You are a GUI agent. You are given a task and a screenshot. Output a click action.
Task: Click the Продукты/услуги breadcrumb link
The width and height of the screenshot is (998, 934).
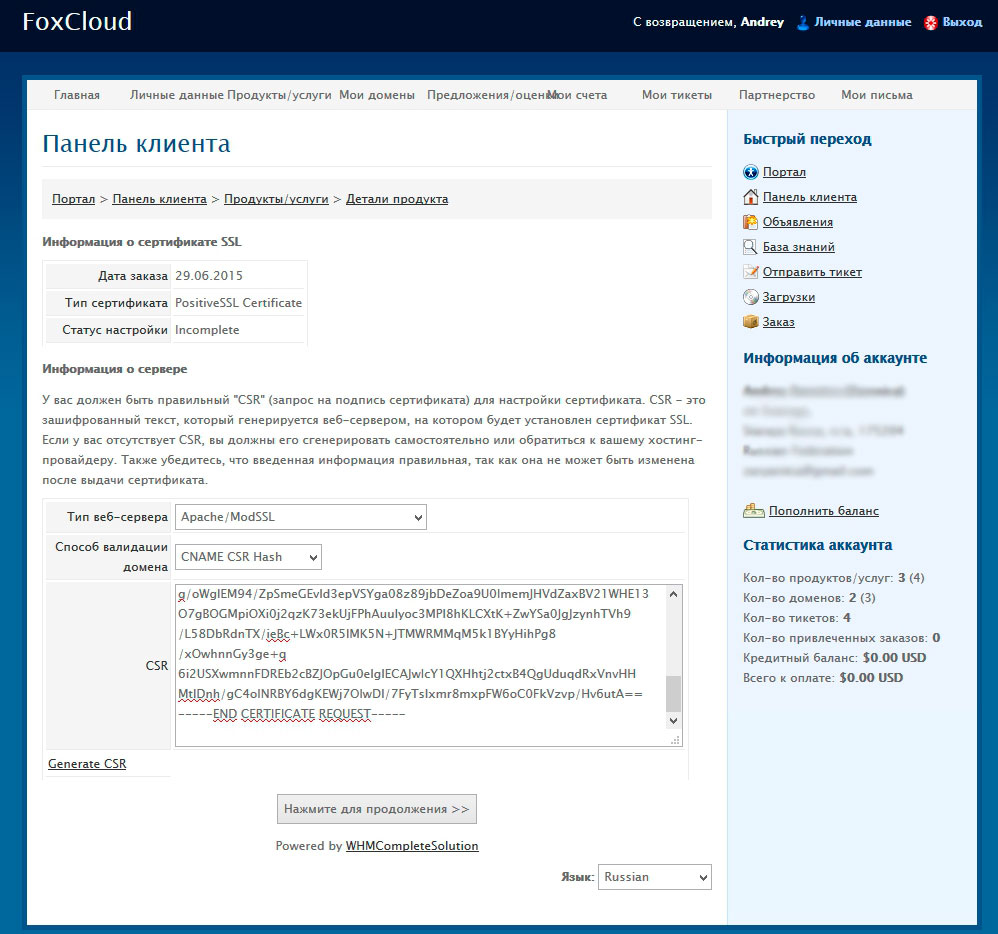point(276,199)
